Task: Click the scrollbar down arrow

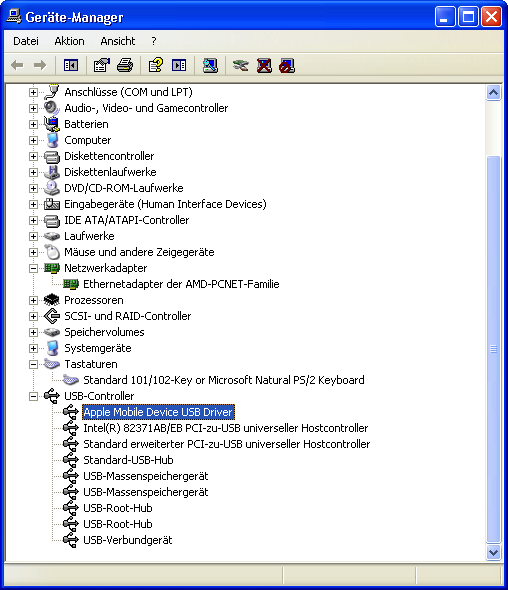Action: [493, 552]
